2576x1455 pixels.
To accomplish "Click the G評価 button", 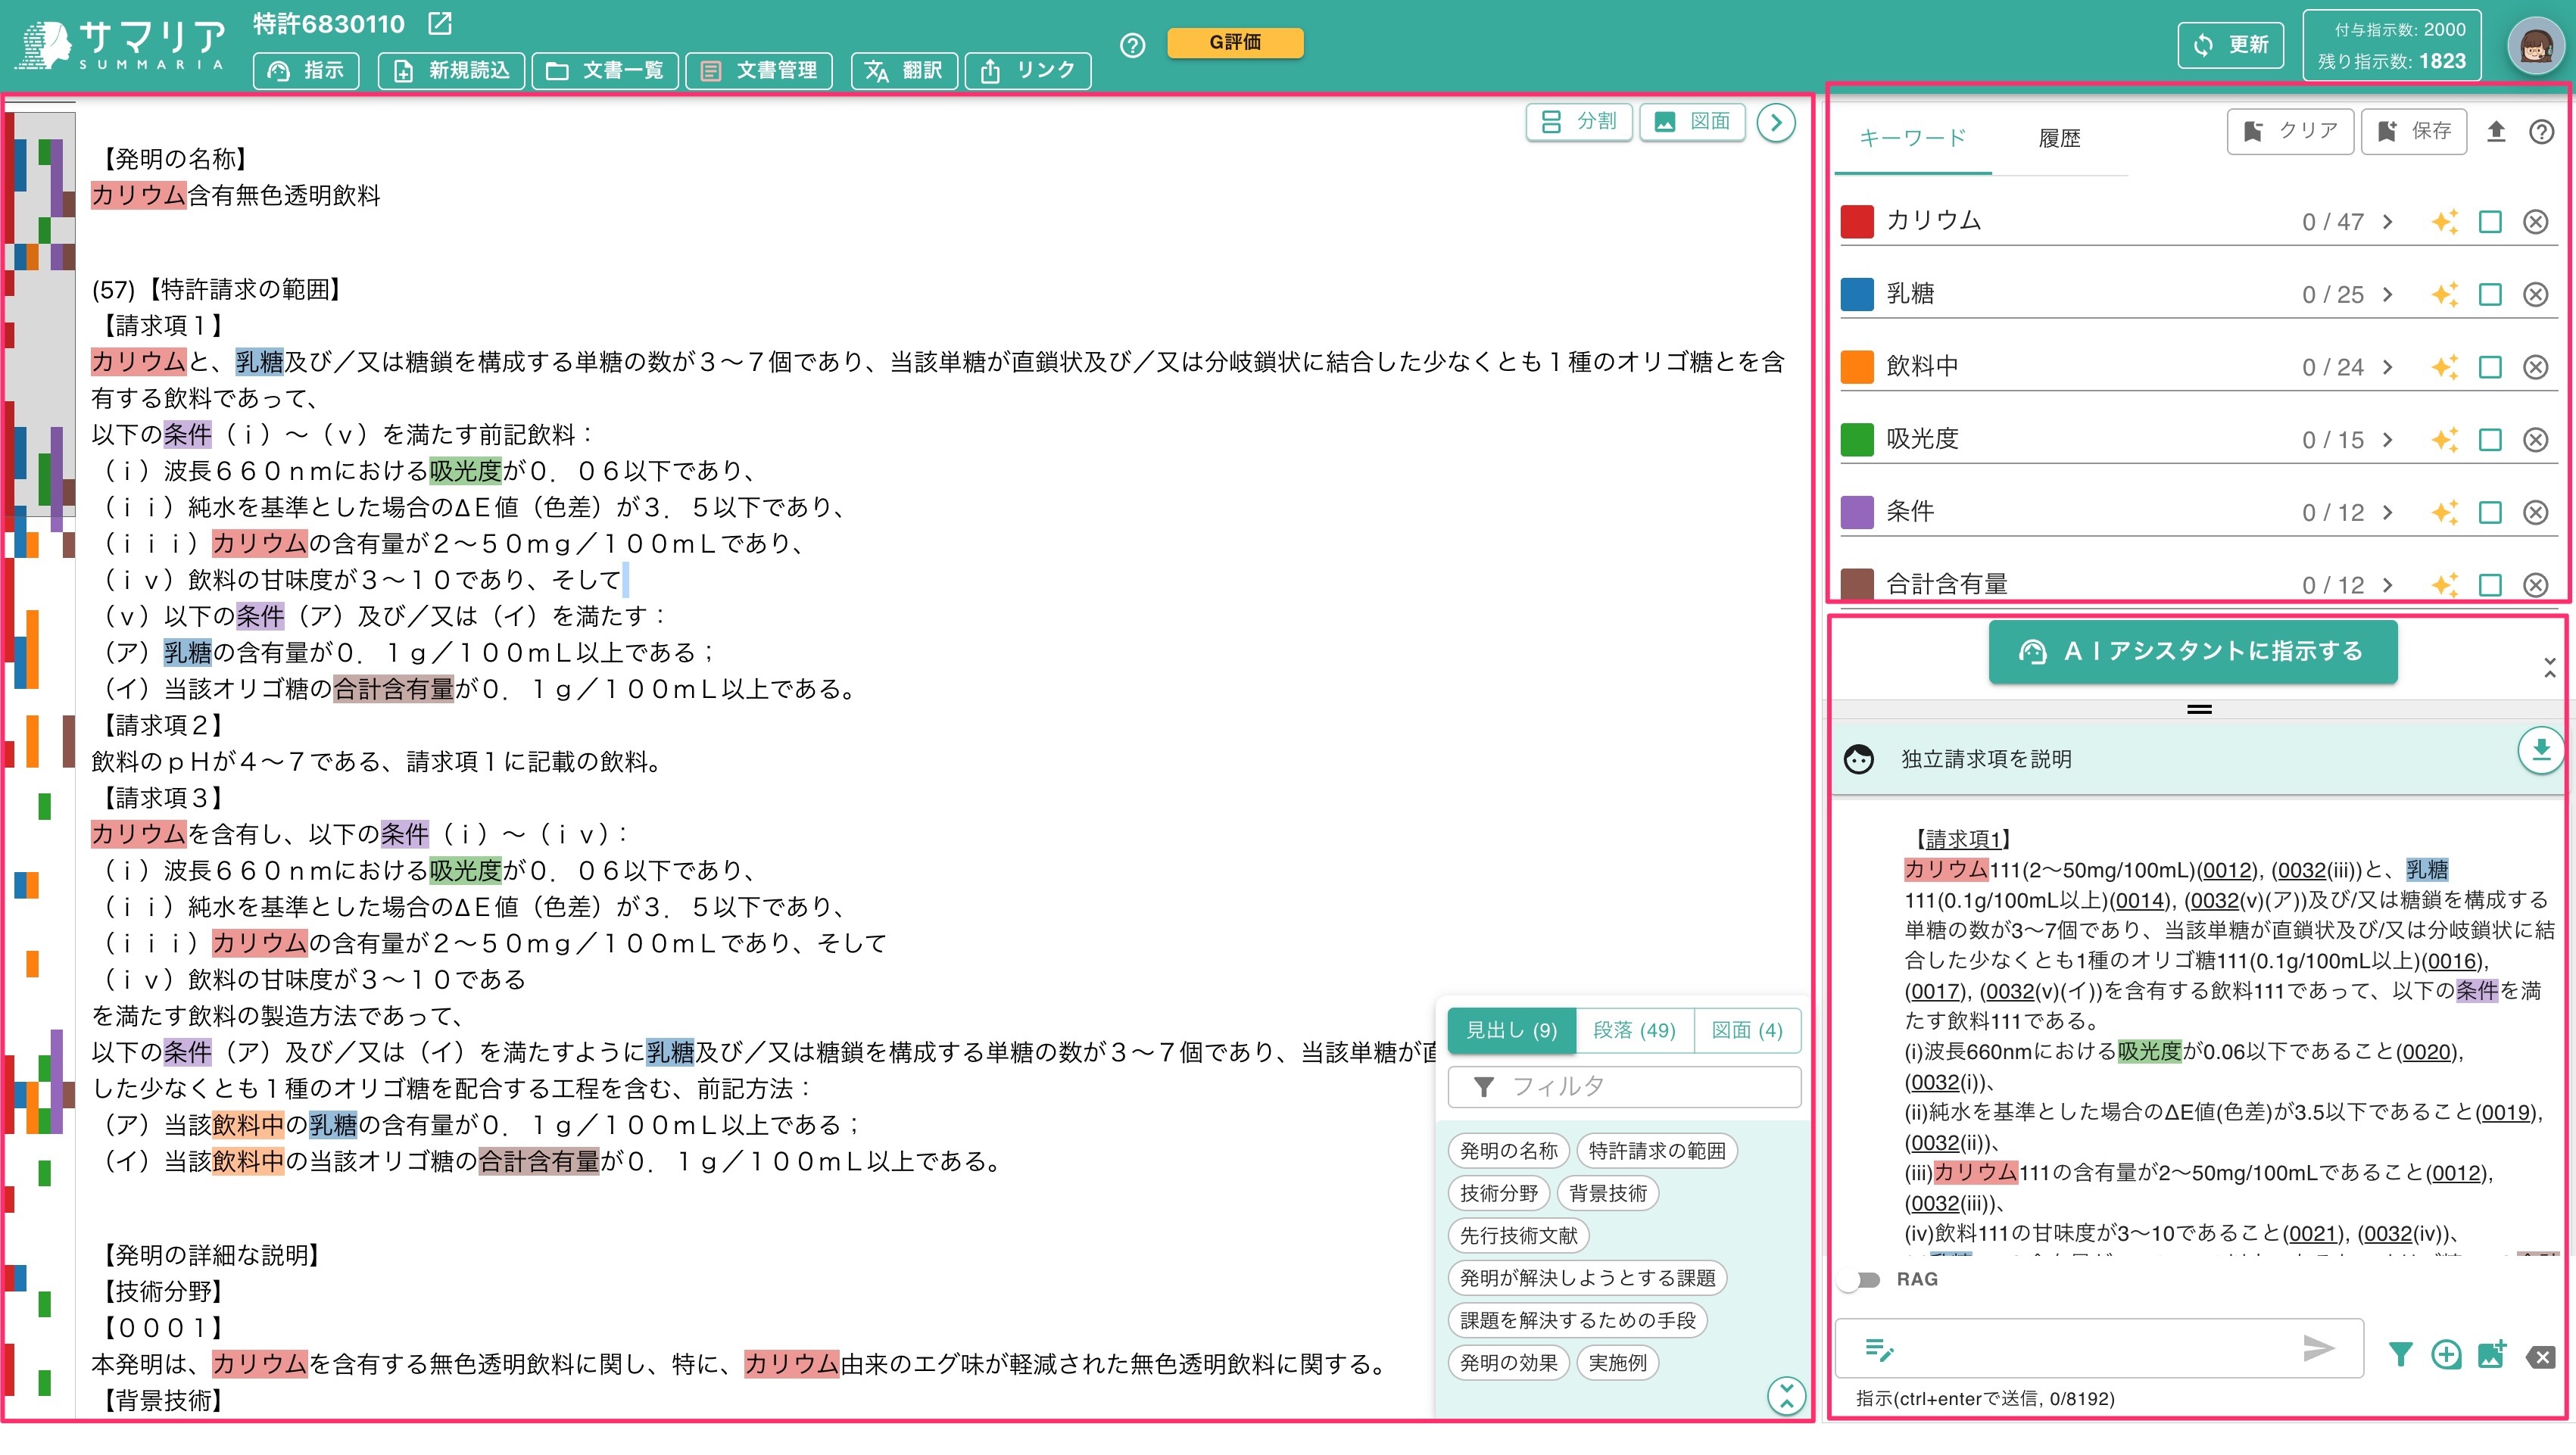I will tap(1235, 42).
